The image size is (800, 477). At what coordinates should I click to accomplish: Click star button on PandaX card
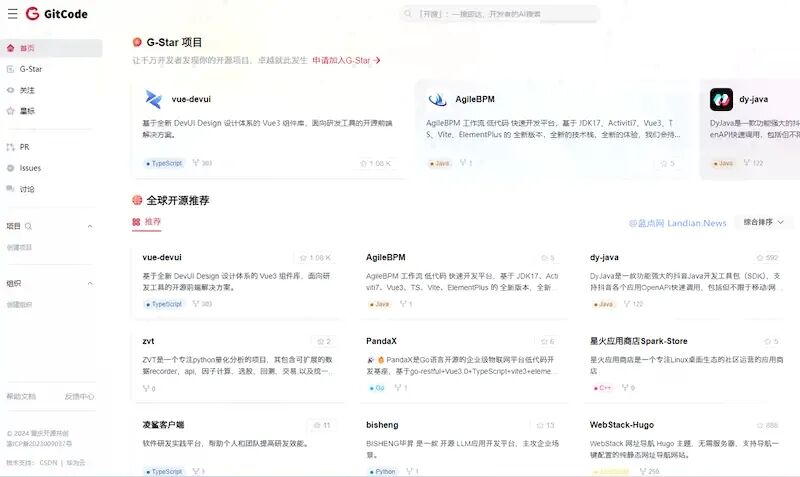548,341
